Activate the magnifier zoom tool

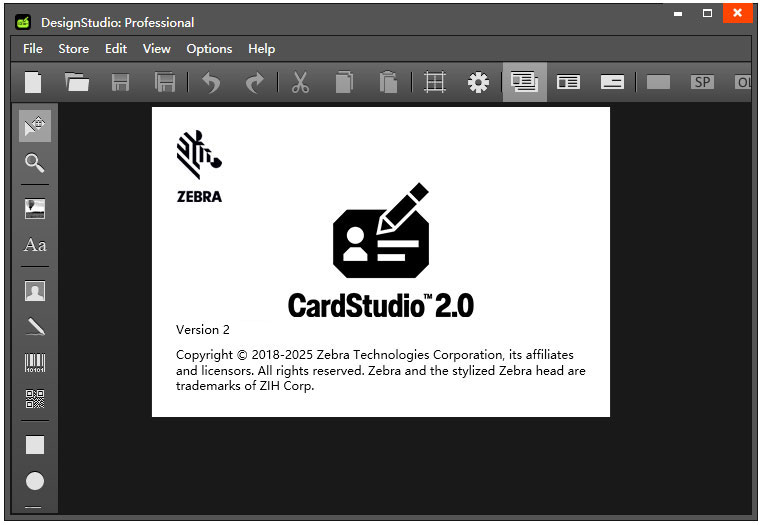coord(35,163)
